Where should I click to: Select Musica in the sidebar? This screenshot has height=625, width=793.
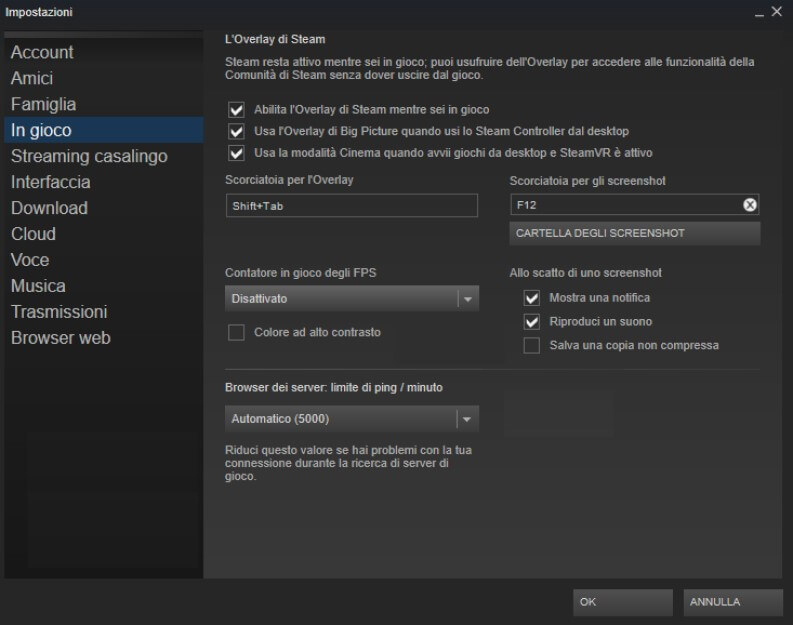pos(104,286)
